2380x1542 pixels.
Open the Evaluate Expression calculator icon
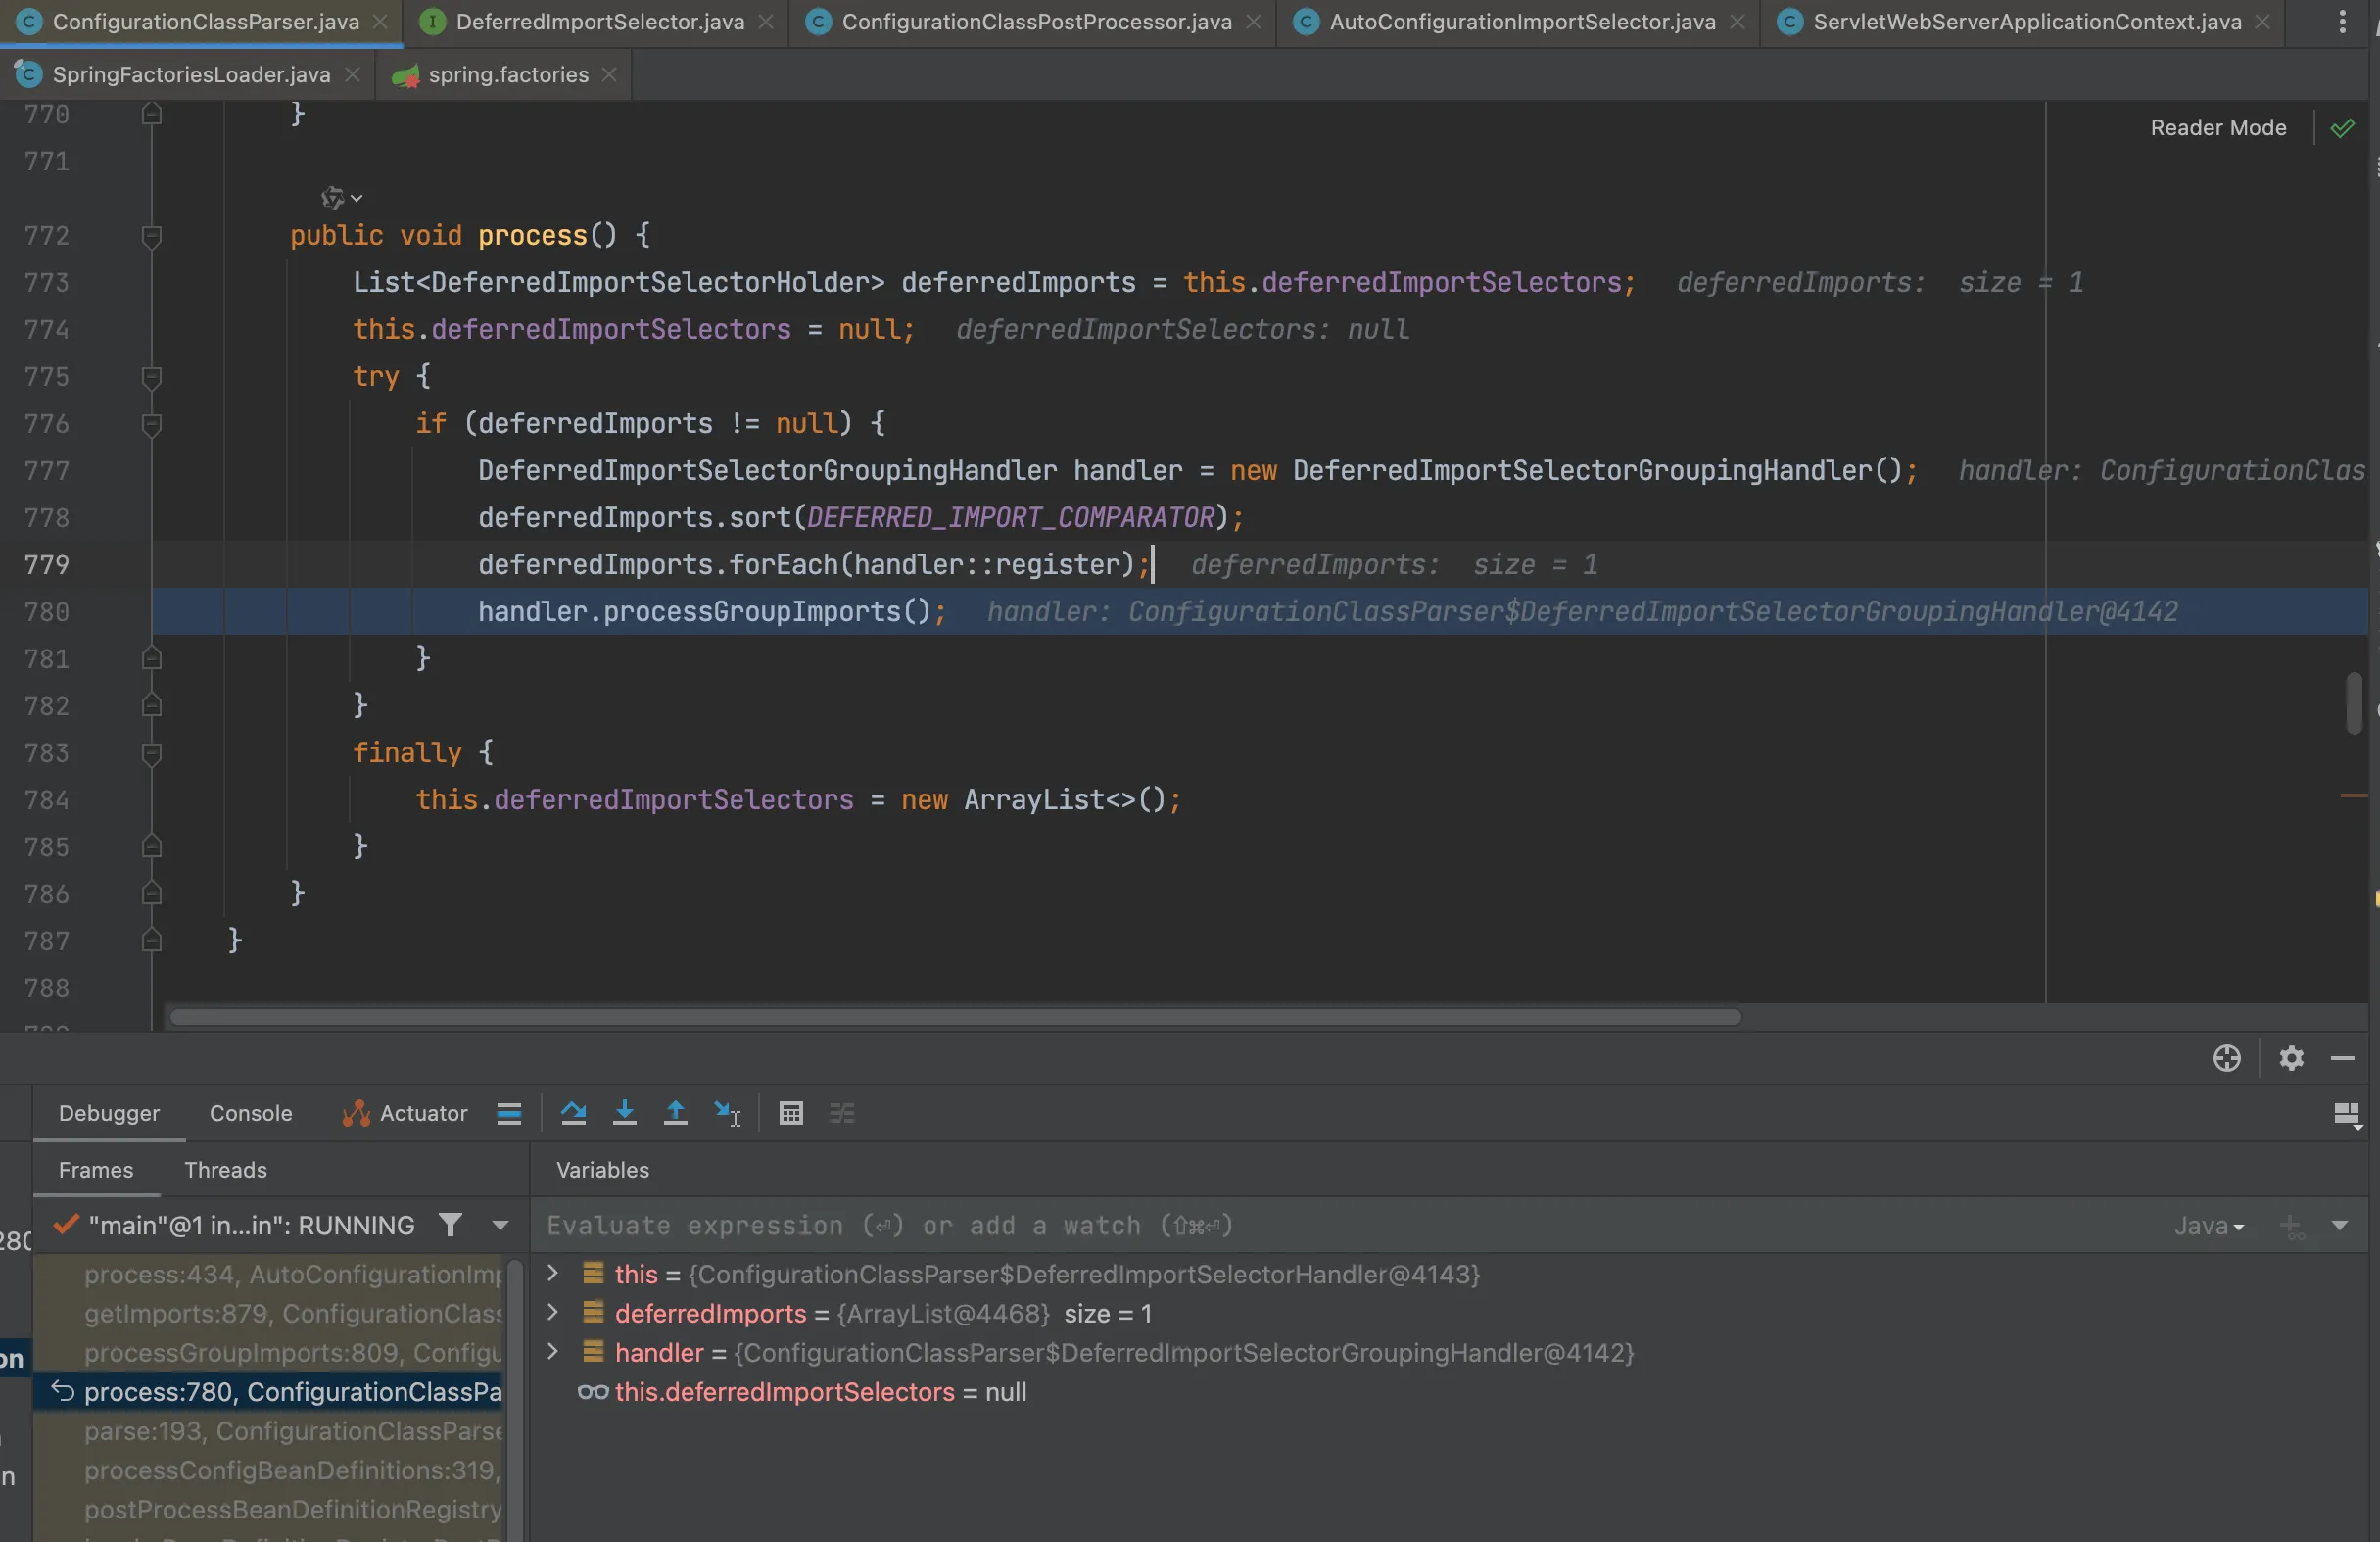(790, 1113)
